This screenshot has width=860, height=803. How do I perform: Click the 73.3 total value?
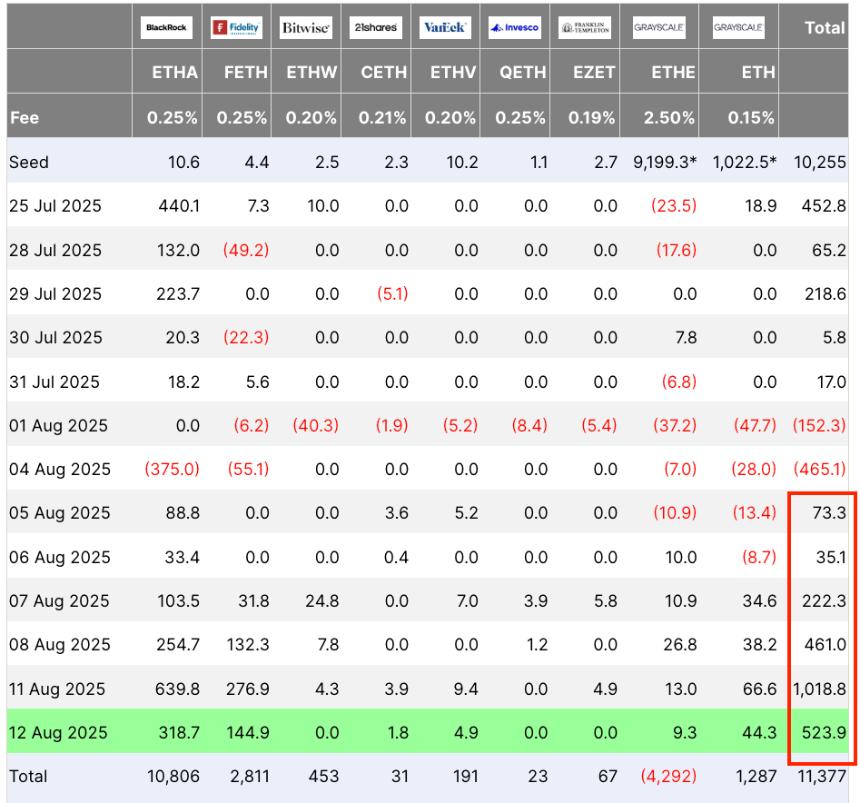click(829, 513)
